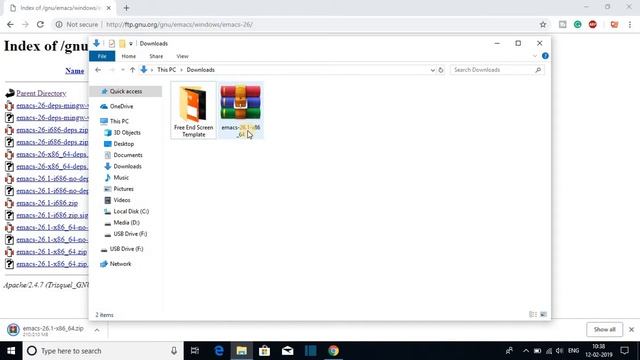
Task: Bookmark this page with star icon
Action: pos(543,24)
